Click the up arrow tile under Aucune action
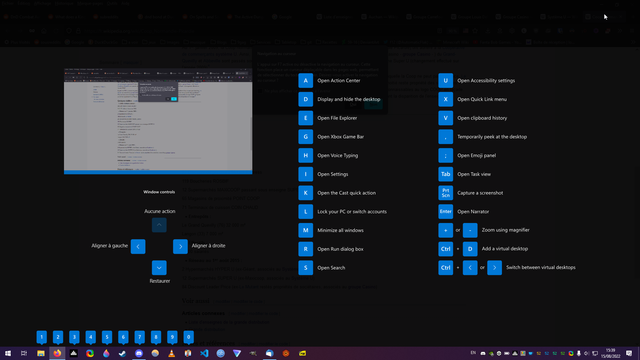Viewport: 640px width, 360px height. (x=159, y=225)
